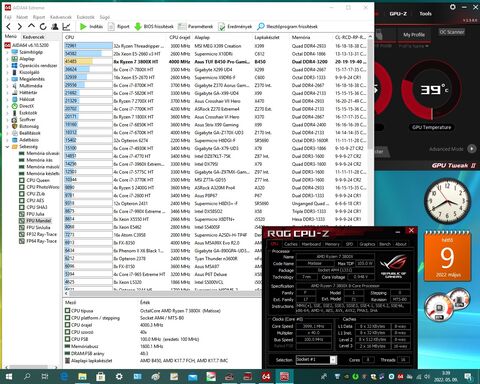Image resolution: width=480 pixels, height=384 pixels.
Task: Switch to Memory tab in ROG CPU-Z
Action: pos(332,244)
